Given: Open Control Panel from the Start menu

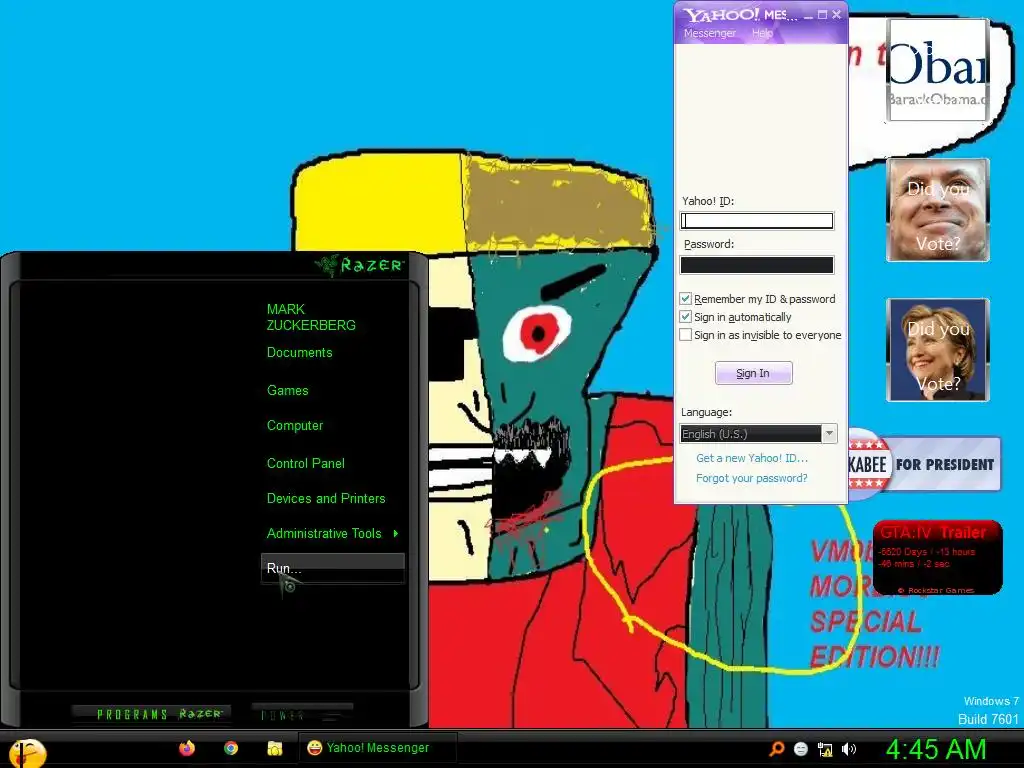Looking at the screenshot, I should [x=306, y=464].
